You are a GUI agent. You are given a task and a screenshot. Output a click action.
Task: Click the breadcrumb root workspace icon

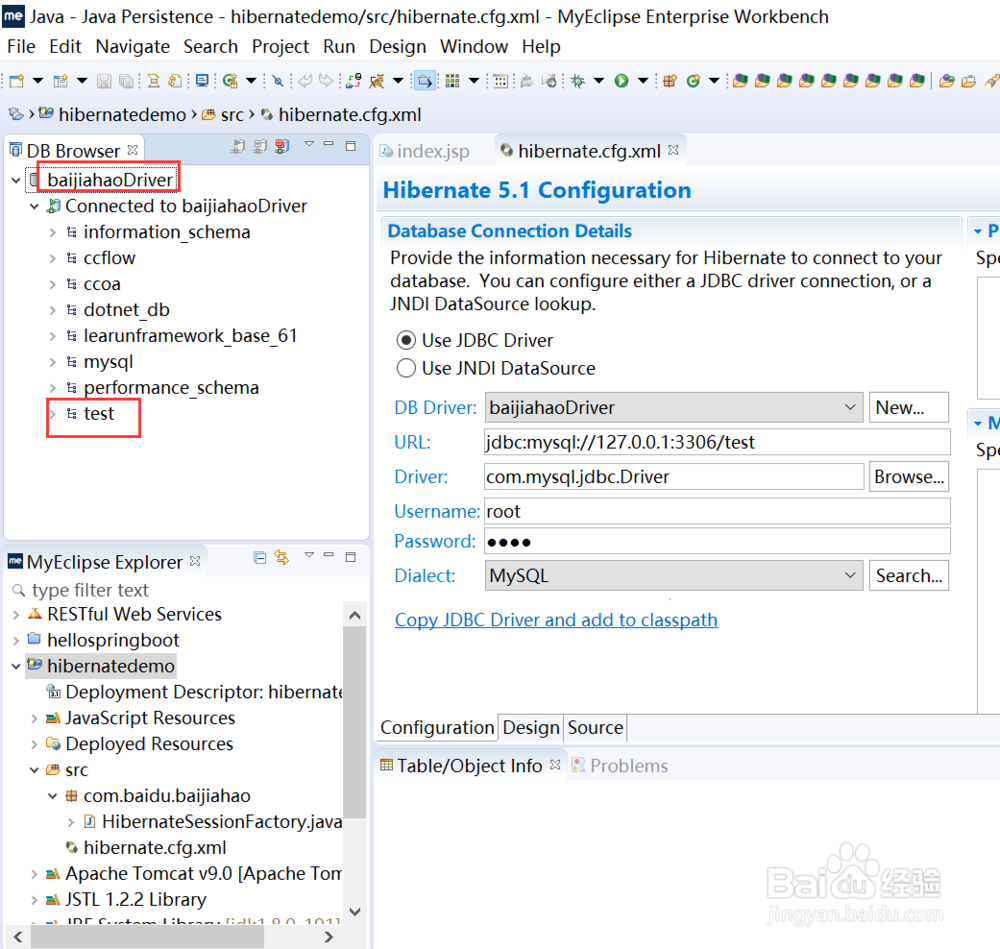(x=15, y=114)
